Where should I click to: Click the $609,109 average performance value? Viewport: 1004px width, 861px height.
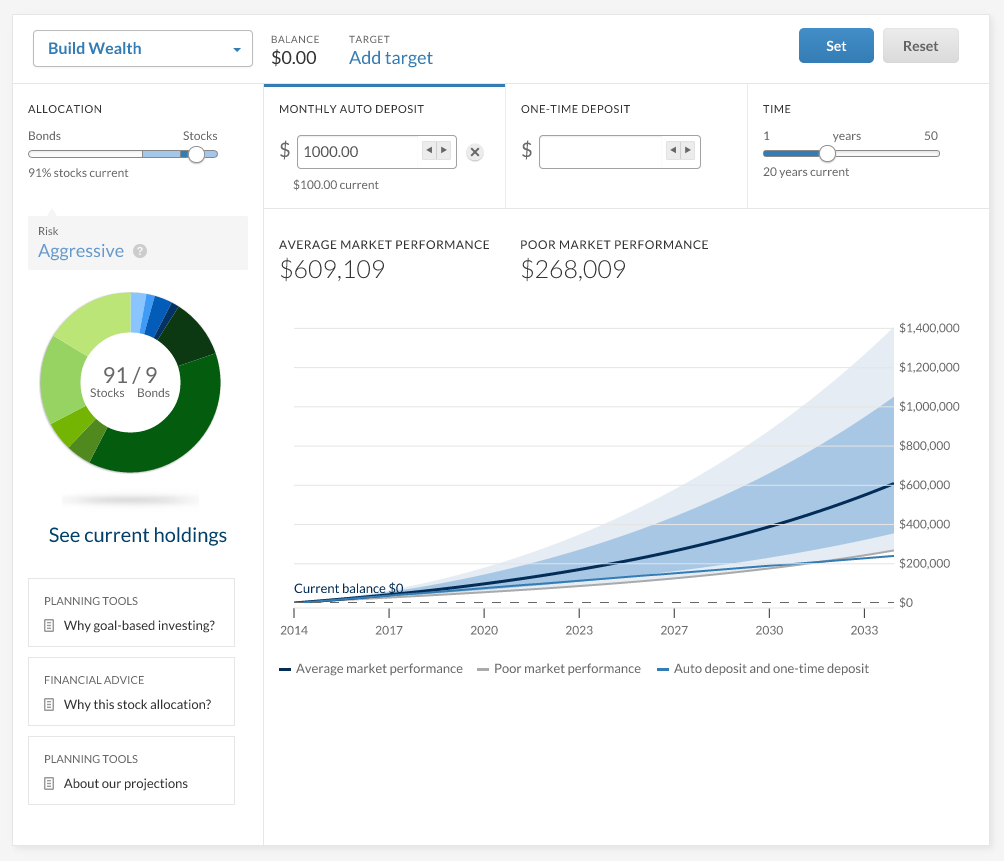[x=332, y=270]
